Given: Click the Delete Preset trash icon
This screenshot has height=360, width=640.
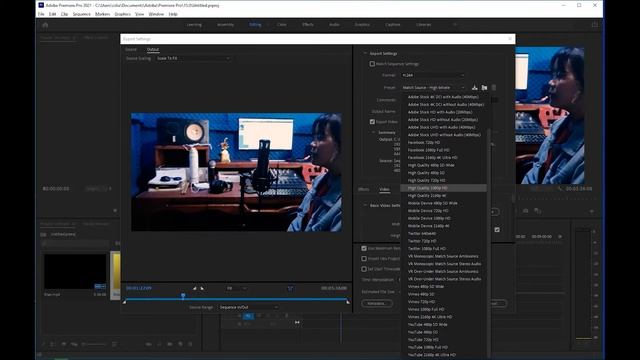Looking at the screenshot, I should coord(494,87).
